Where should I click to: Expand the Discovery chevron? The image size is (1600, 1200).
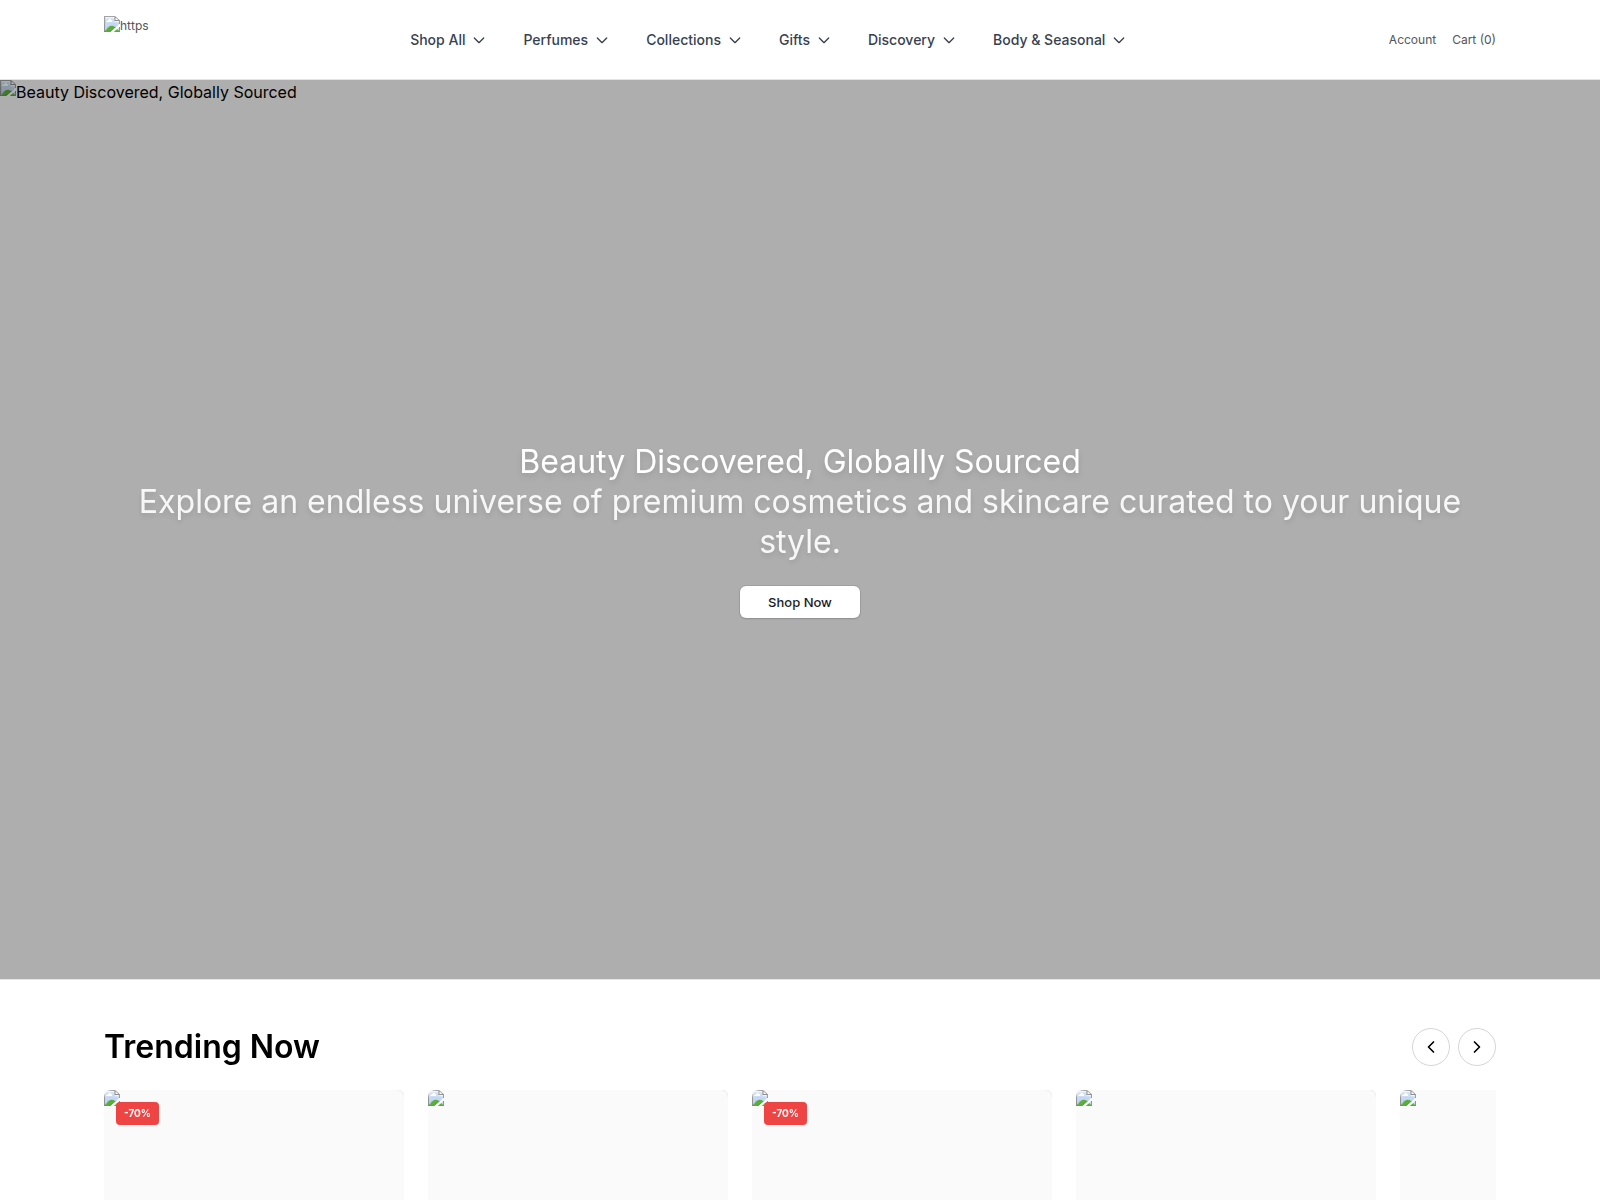(949, 40)
